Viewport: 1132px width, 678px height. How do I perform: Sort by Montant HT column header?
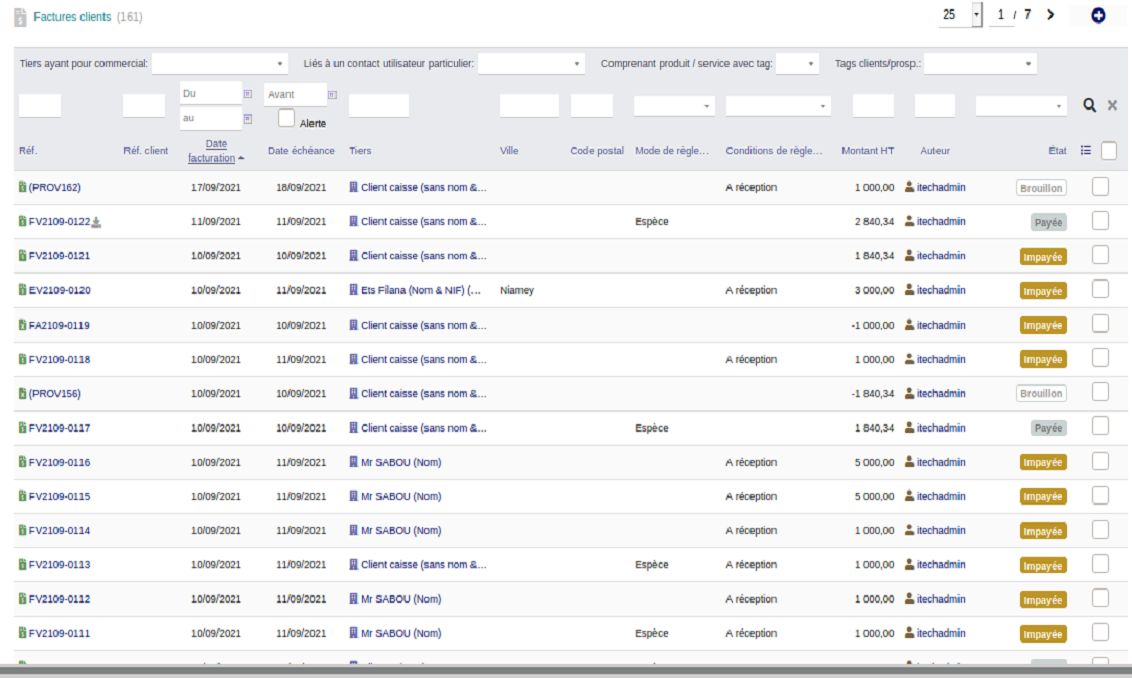click(867, 151)
